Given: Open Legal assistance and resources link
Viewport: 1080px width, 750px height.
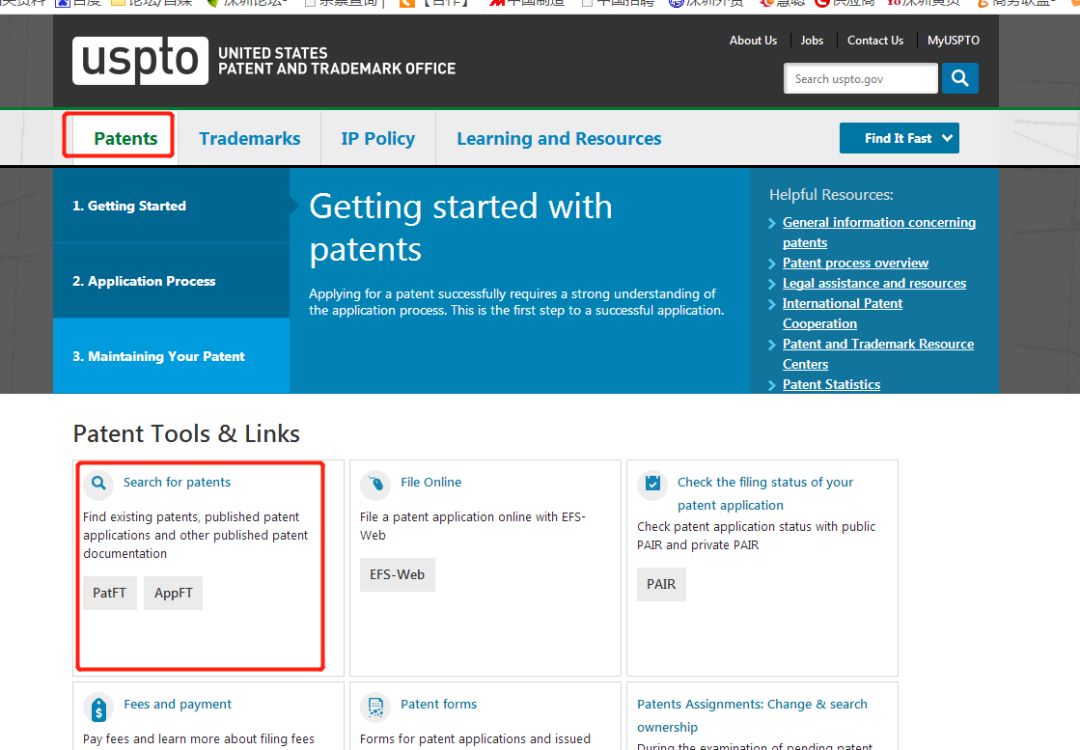Looking at the screenshot, I should (874, 283).
